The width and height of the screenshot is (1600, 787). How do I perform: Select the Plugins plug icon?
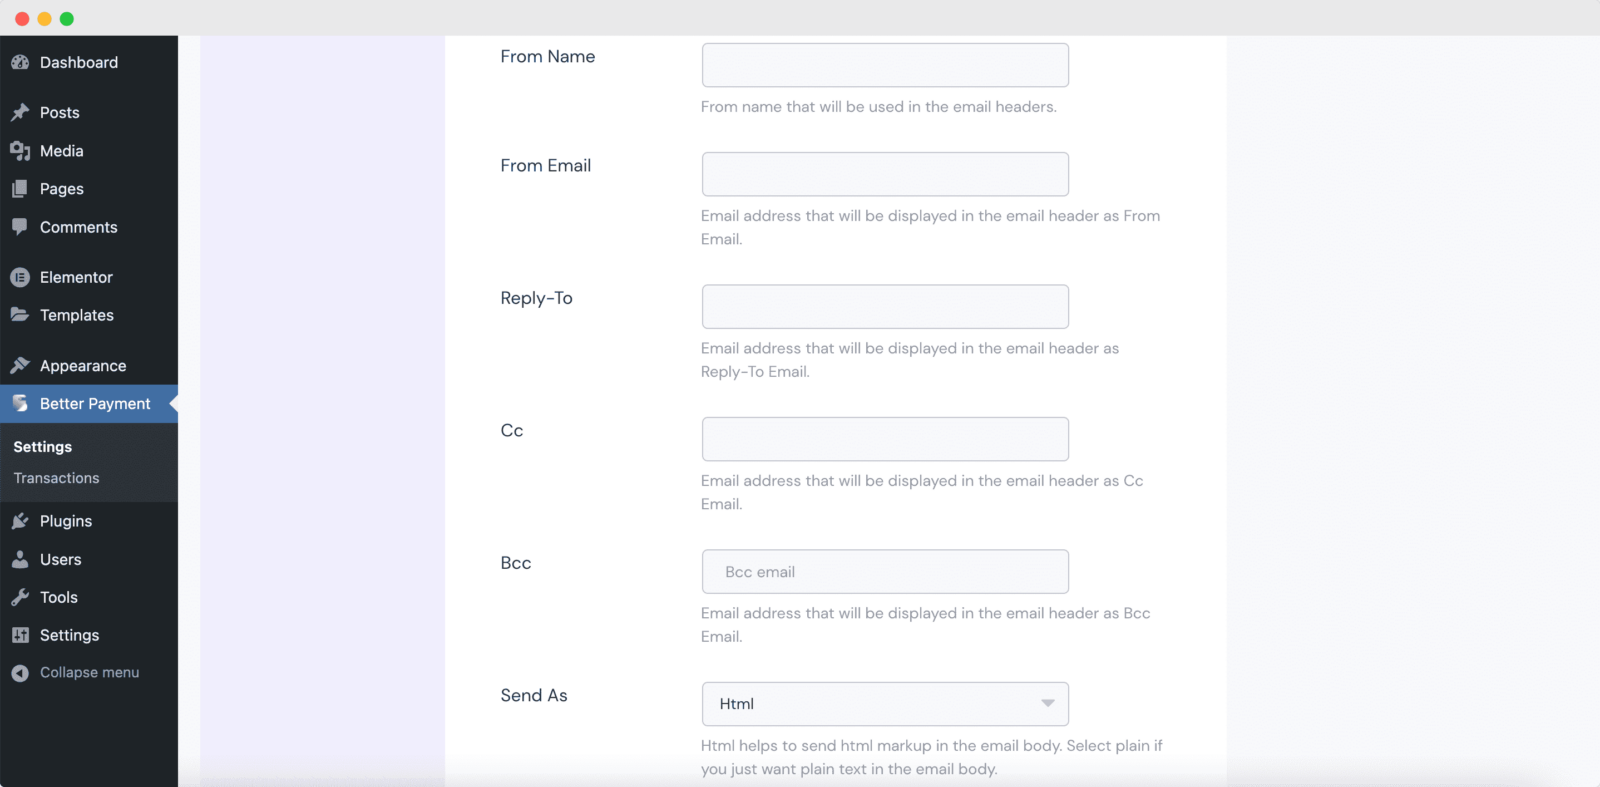pos(21,521)
